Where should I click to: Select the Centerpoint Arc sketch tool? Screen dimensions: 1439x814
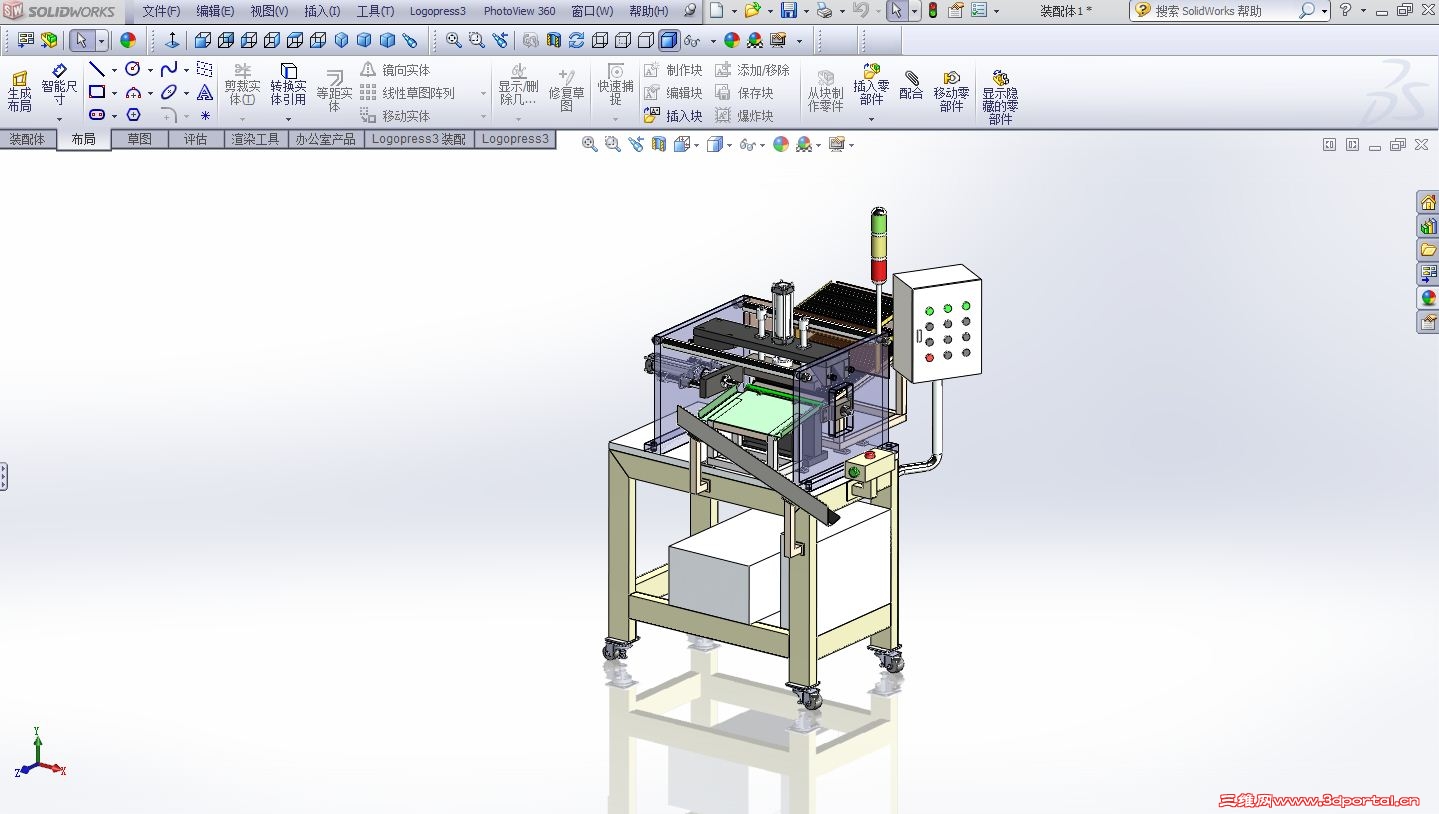[133, 92]
